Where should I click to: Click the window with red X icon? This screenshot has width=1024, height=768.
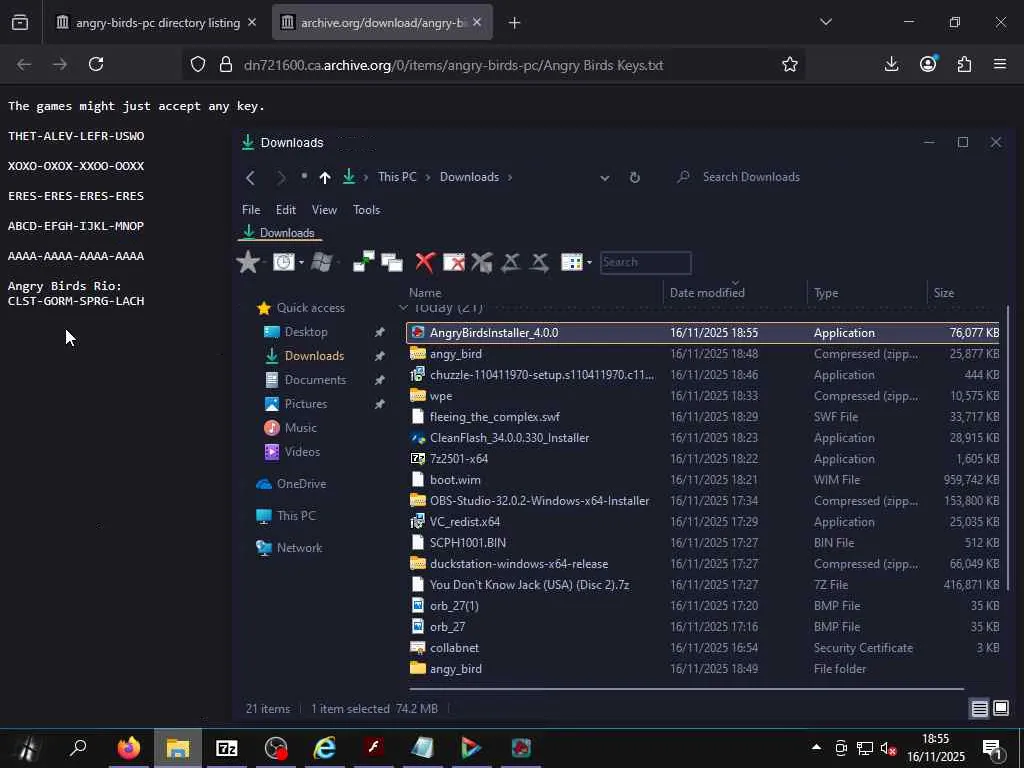pyautogui.click(x=454, y=263)
